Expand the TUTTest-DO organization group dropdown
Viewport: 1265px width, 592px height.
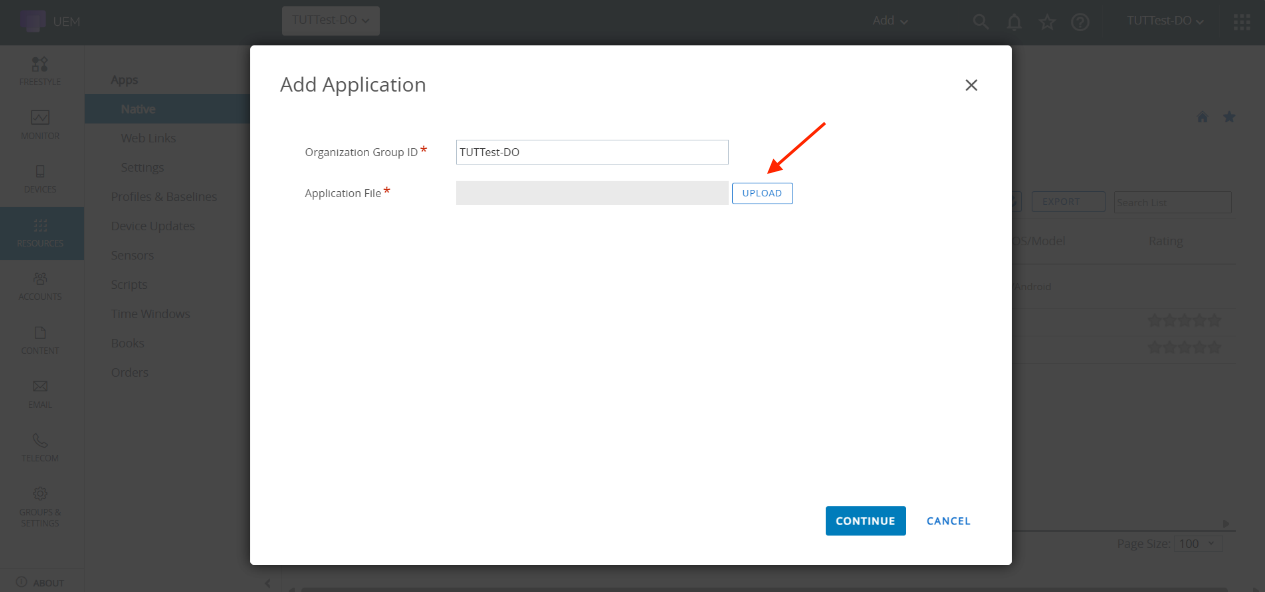pyautogui.click(x=330, y=21)
